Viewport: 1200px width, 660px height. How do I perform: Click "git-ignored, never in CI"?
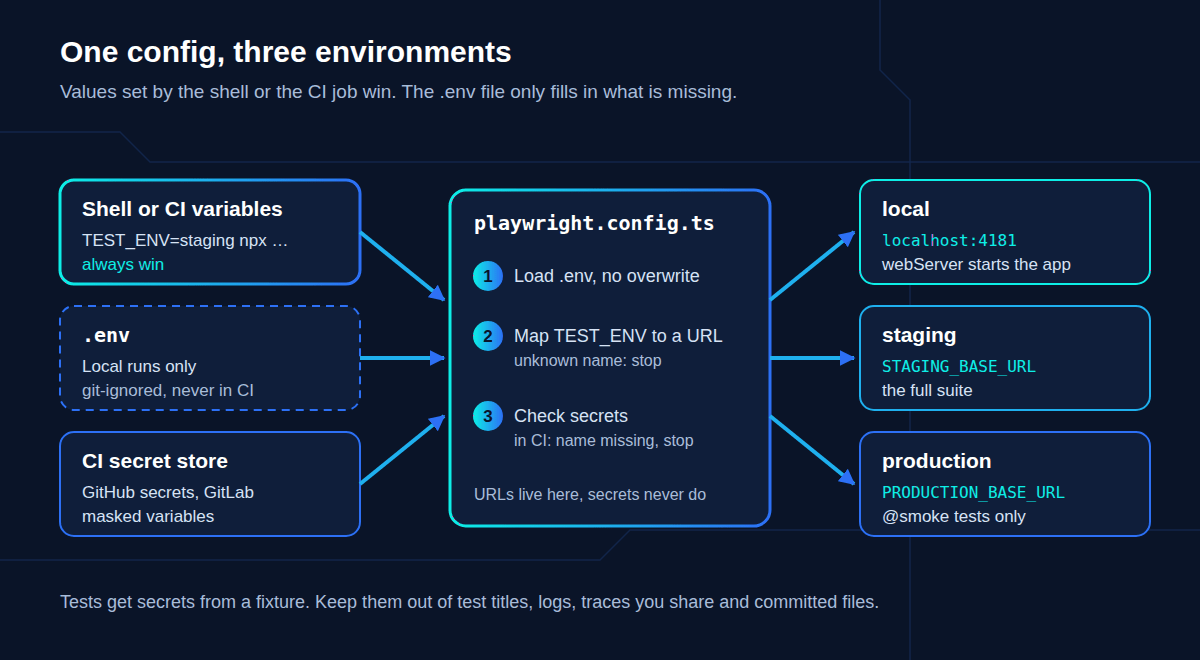click(168, 390)
